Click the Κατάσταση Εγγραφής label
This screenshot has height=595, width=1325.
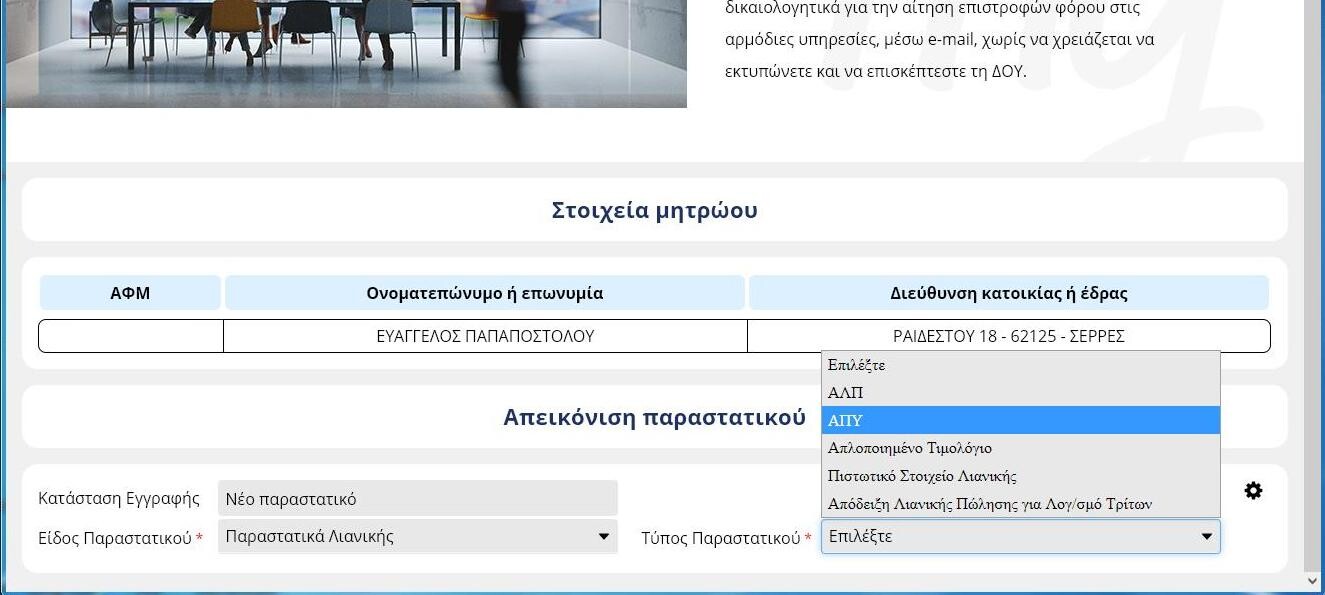119,498
